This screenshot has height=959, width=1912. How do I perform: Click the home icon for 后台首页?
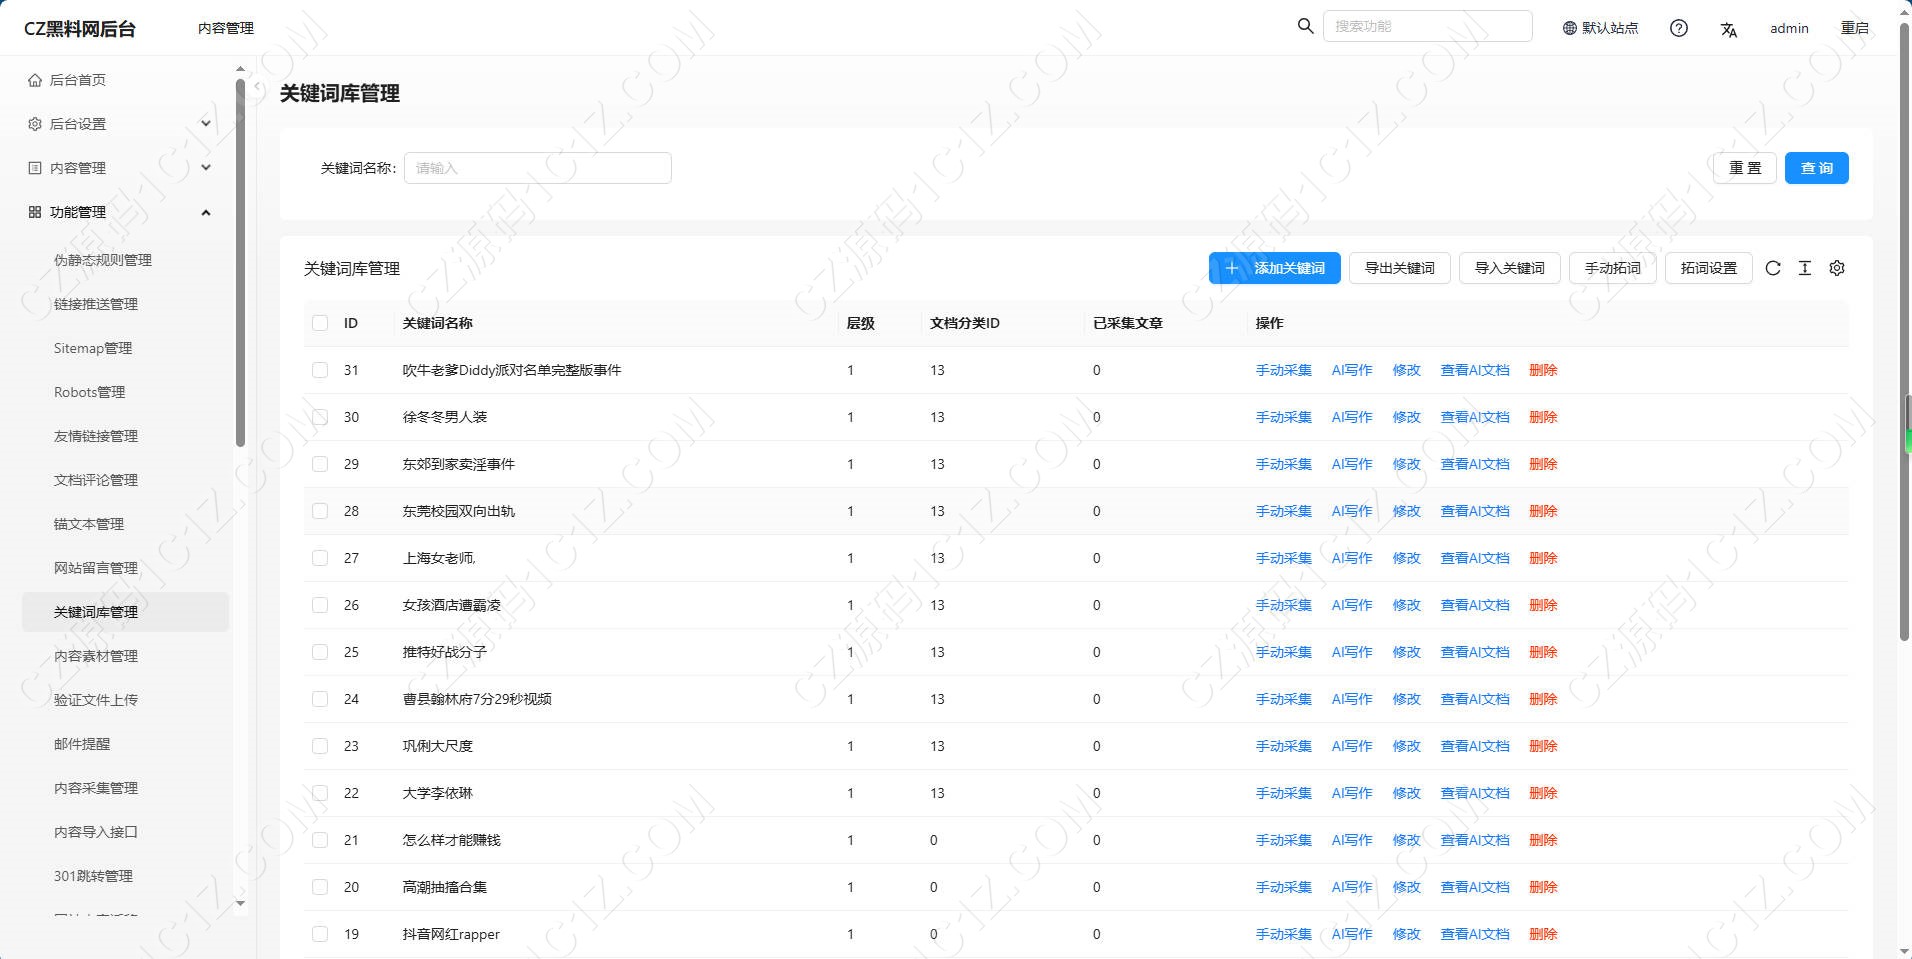coord(35,80)
